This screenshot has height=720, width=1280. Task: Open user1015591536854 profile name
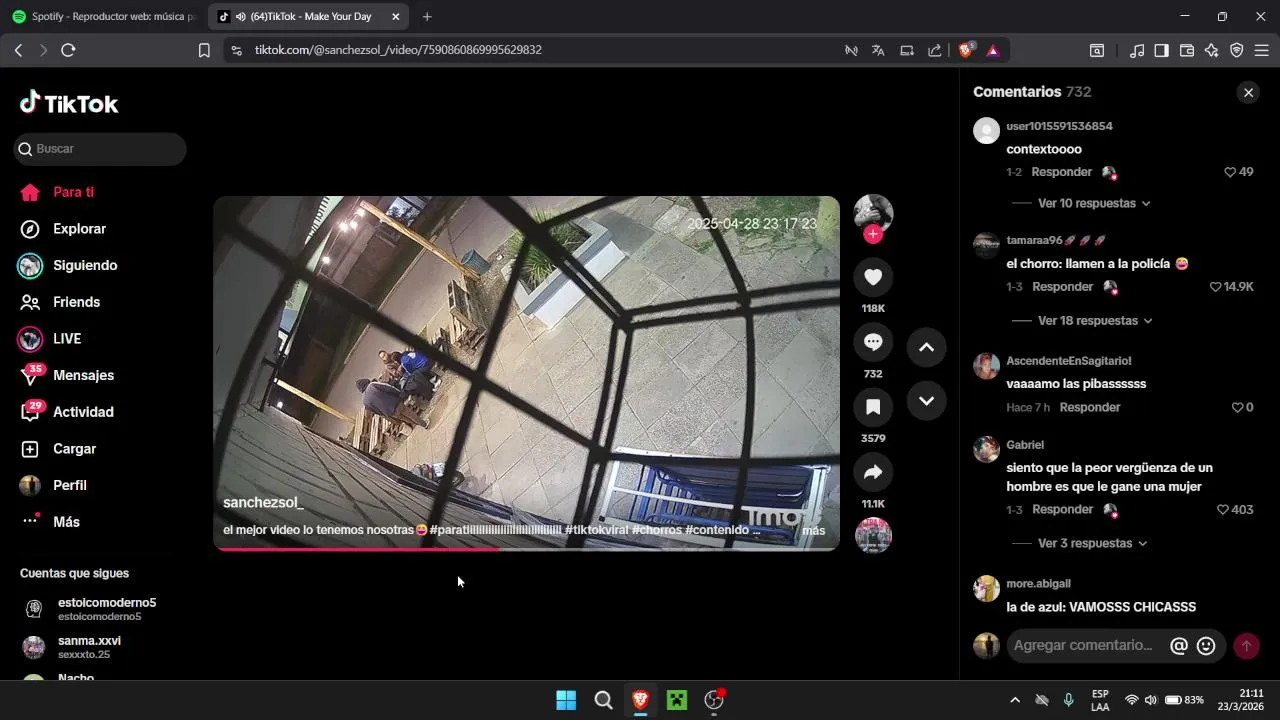tap(1059, 127)
